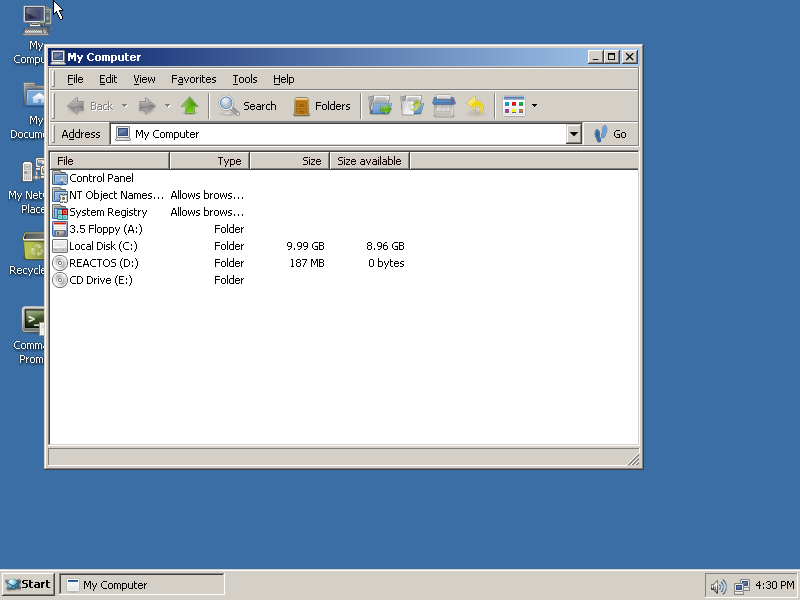This screenshot has width=800, height=600.
Task: Sort by Size available column header
Action: click(x=369, y=161)
